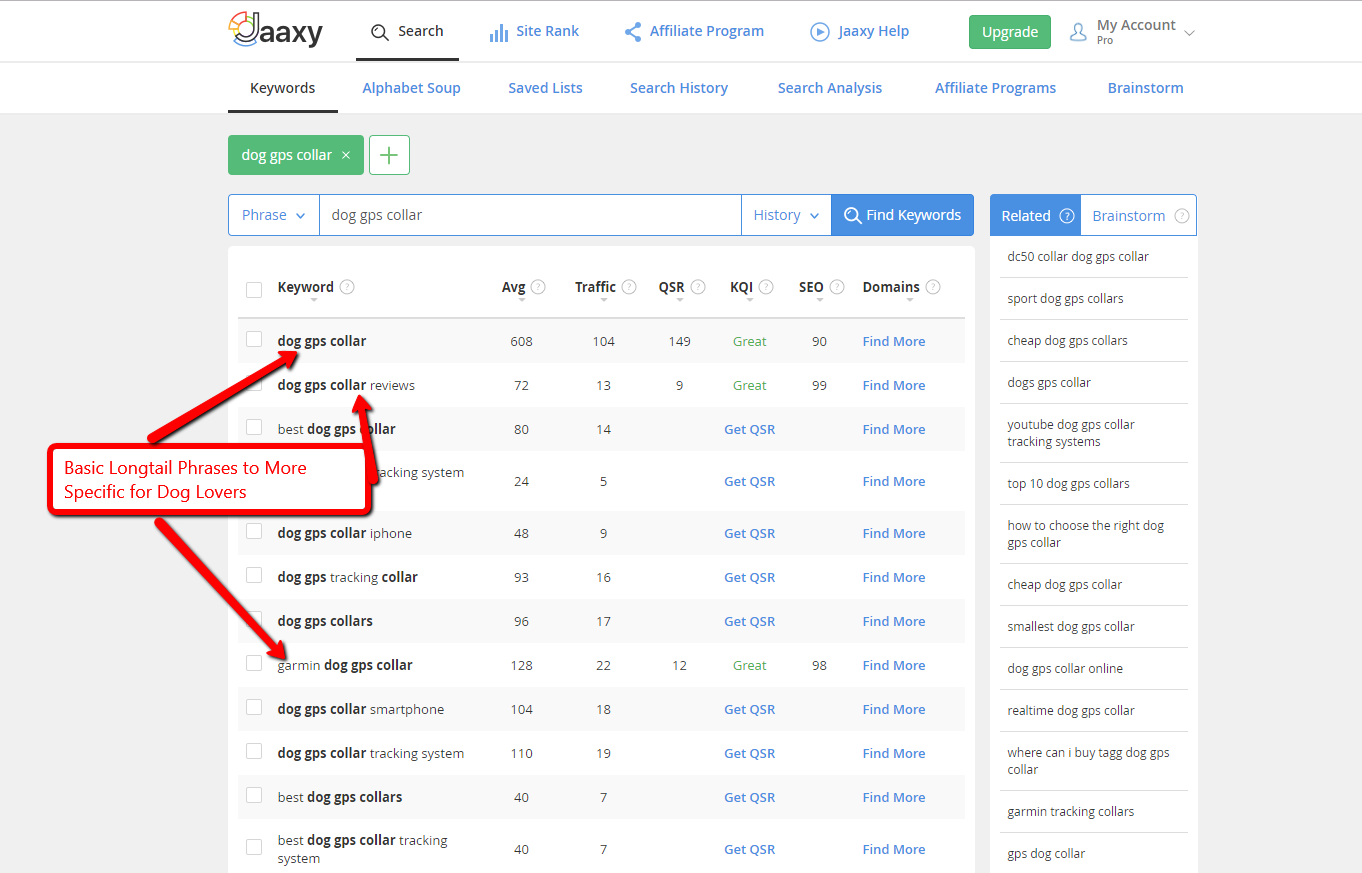Click the Site Rank bar chart icon
This screenshot has width=1362, height=873.
click(498, 32)
